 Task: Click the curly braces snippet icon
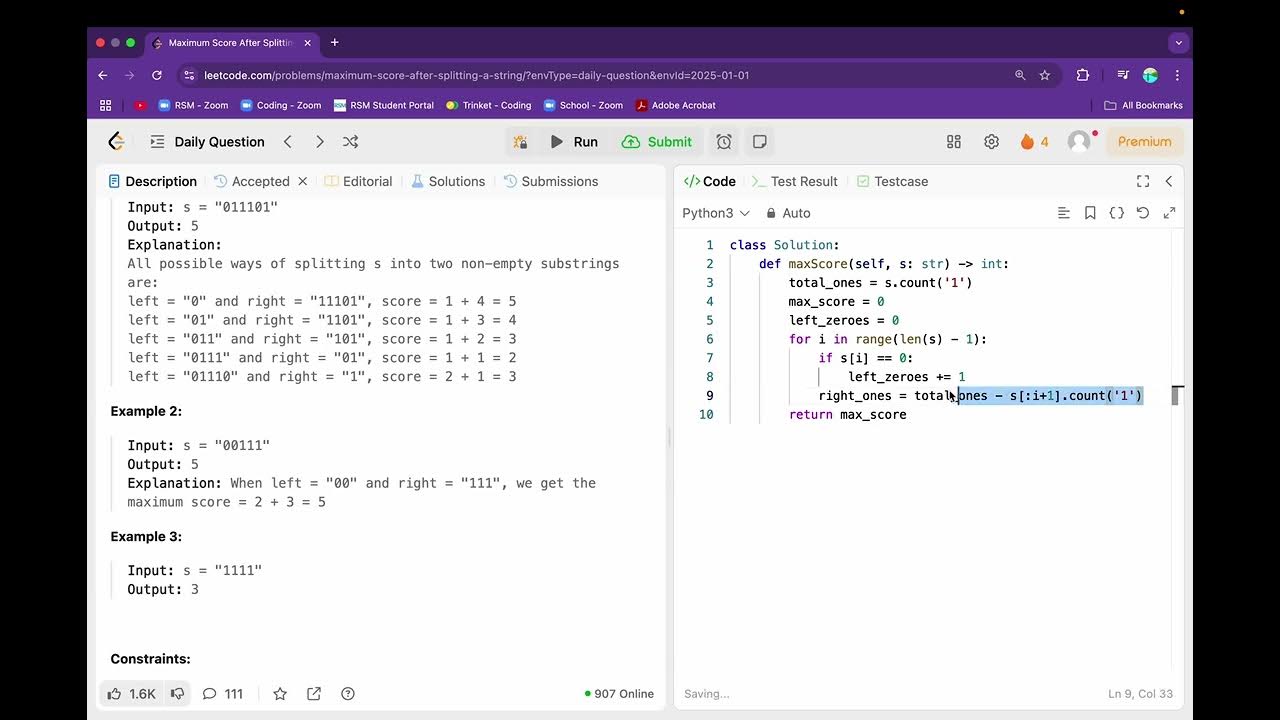point(1117,213)
